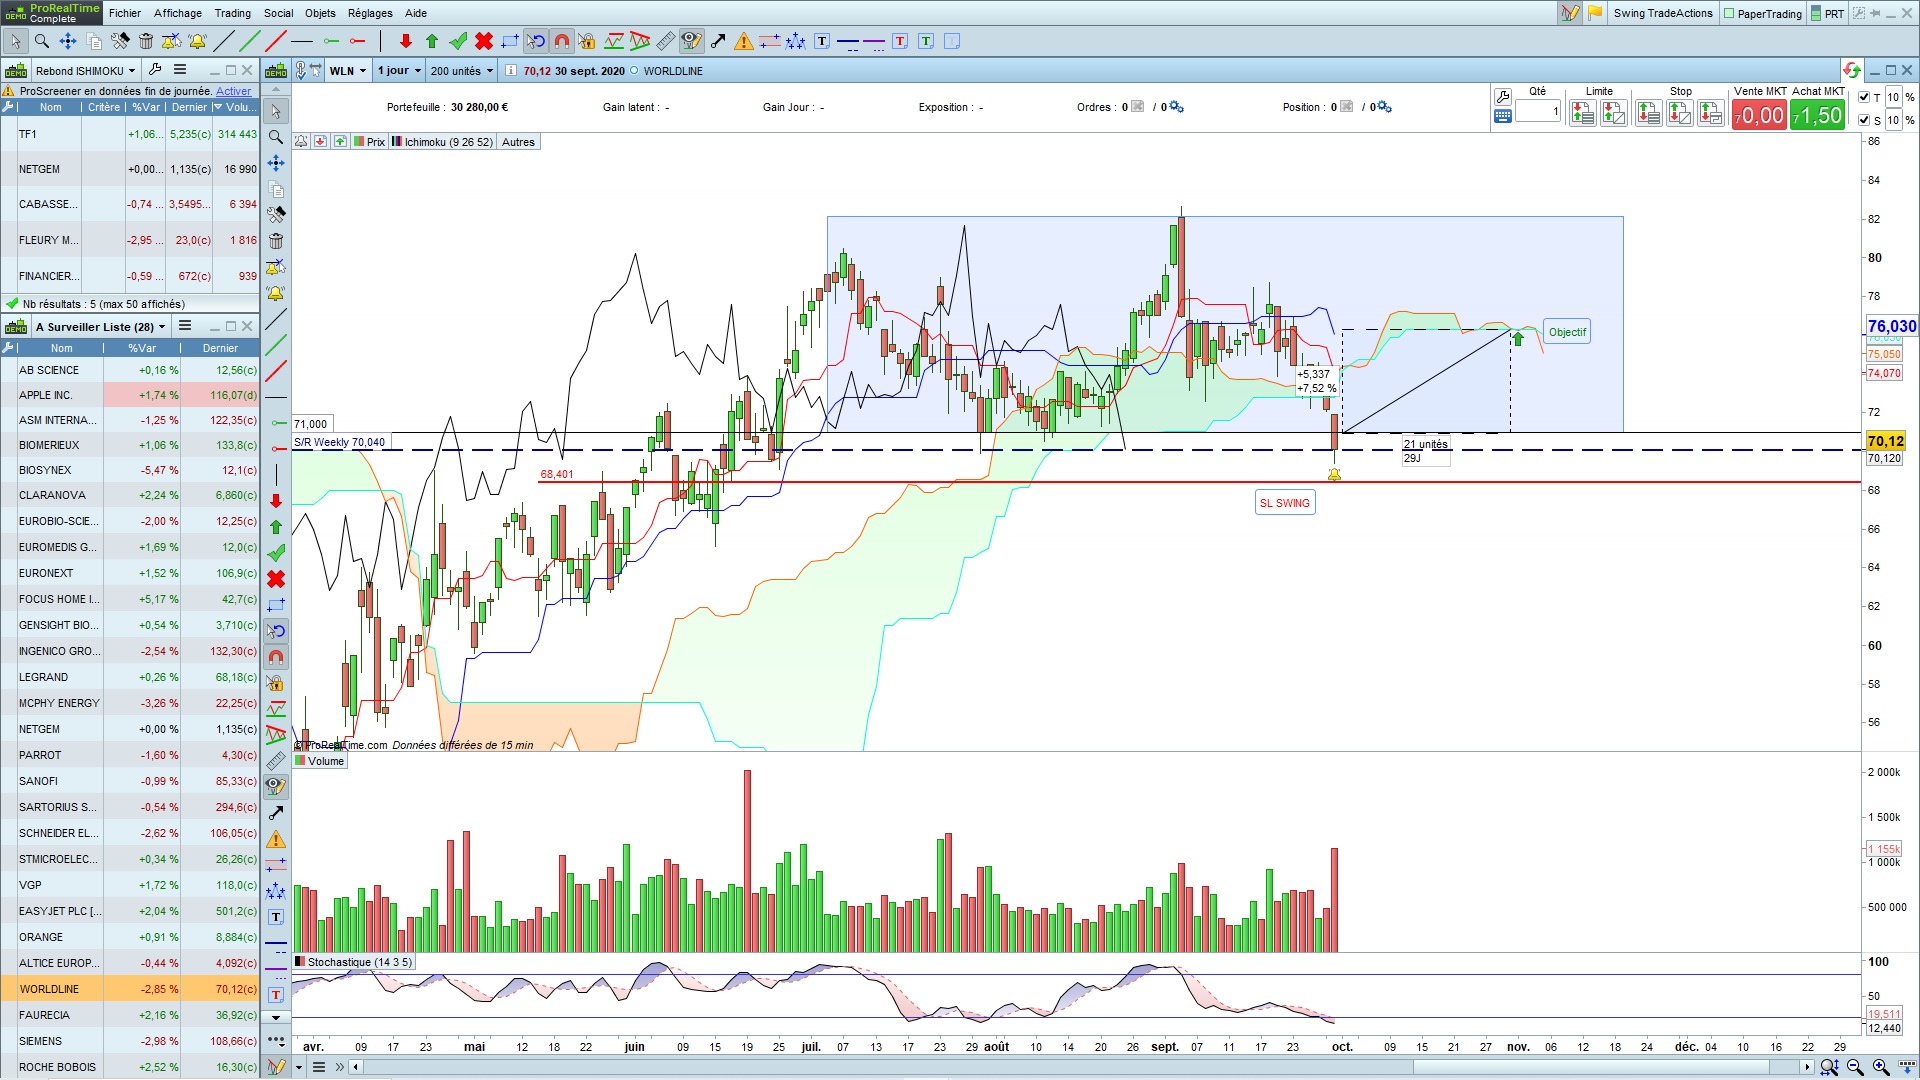Click the green checkmark tool in top toolbar
The image size is (1920, 1080).
pyautogui.click(x=458, y=41)
